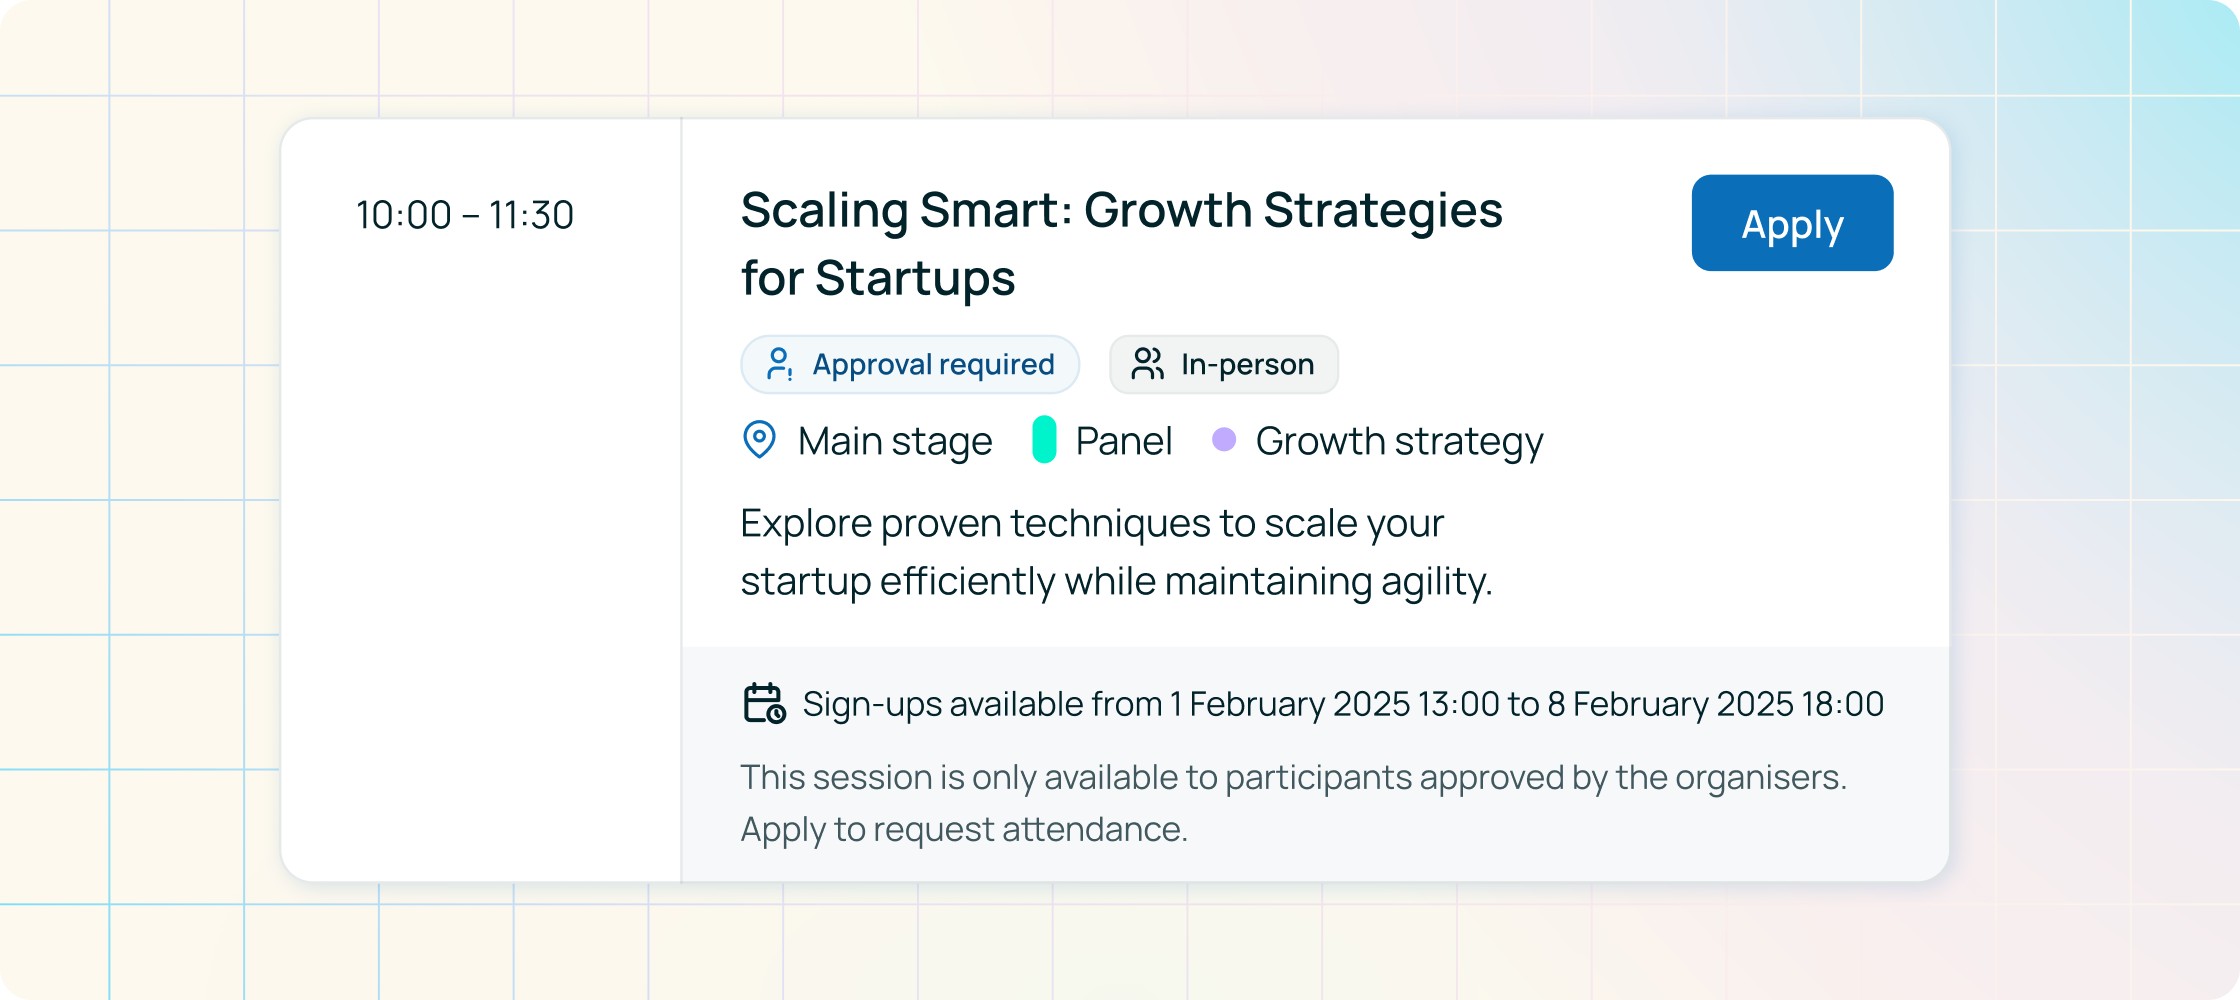2240x1000 pixels.
Task: Click the 10:00 – 11:30 time slot
Action: pyautogui.click(x=465, y=215)
